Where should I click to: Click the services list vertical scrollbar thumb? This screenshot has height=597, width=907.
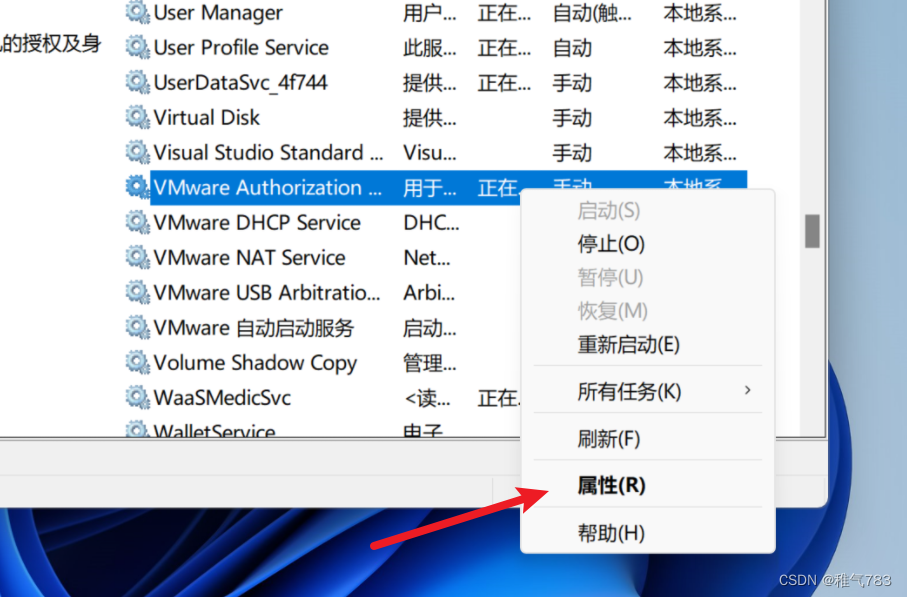click(x=812, y=231)
